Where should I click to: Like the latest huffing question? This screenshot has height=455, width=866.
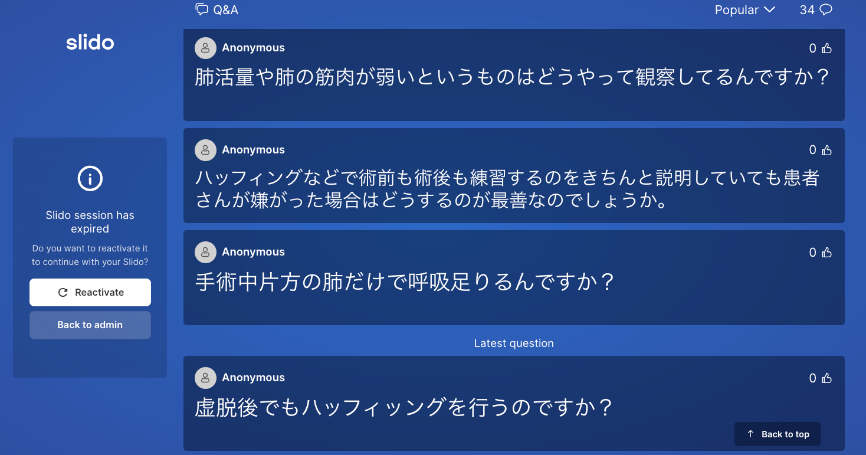click(826, 378)
